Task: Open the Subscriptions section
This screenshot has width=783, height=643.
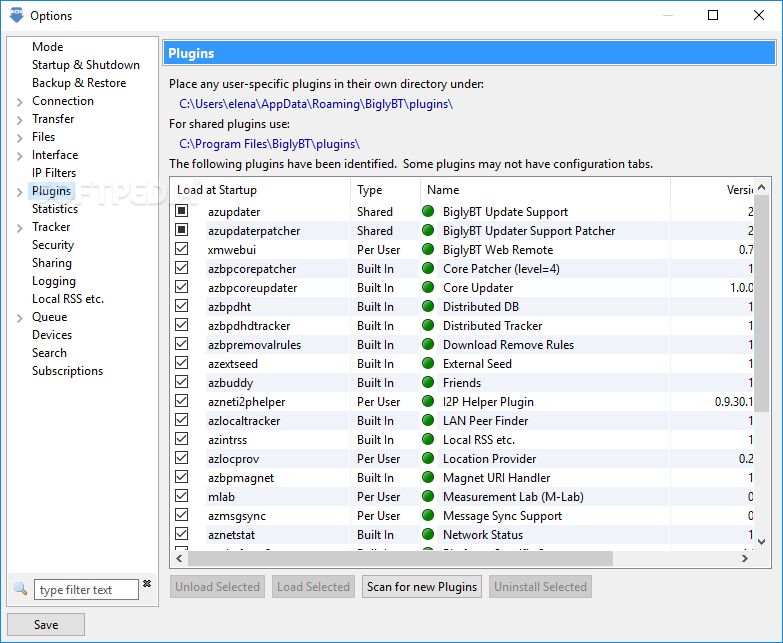Action: (67, 370)
